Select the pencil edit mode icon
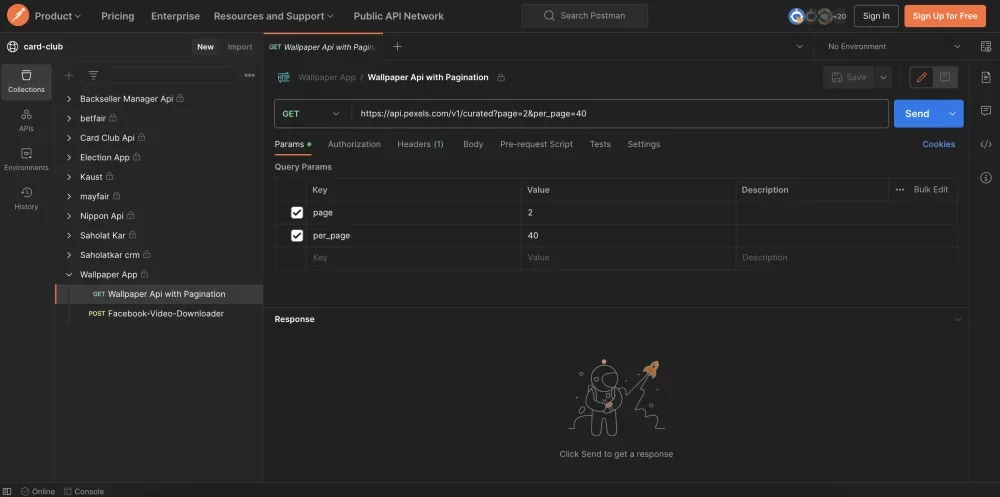The image size is (1000, 497). click(922, 77)
